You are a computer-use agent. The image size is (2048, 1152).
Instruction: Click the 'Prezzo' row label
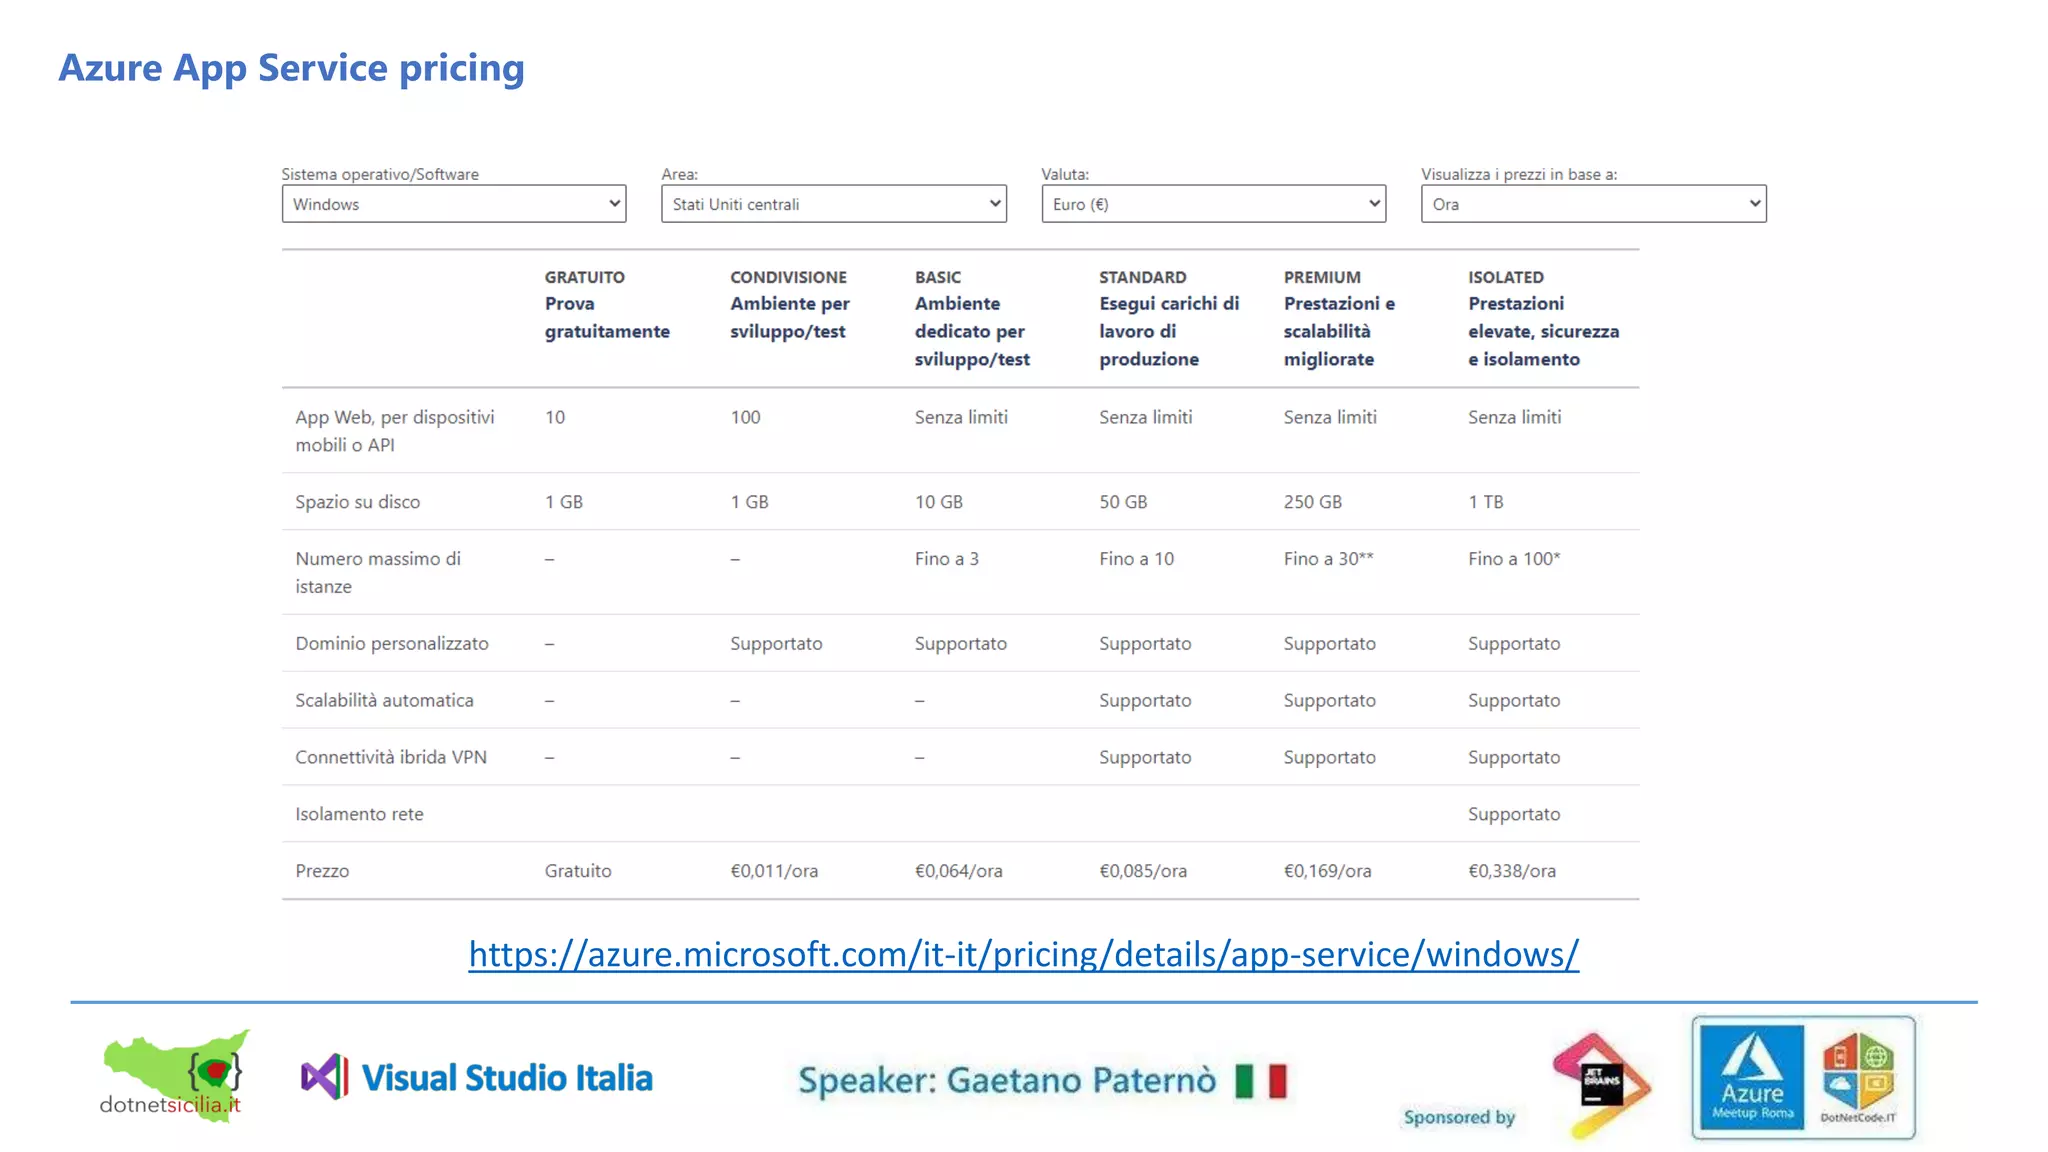click(x=322, y=871)
